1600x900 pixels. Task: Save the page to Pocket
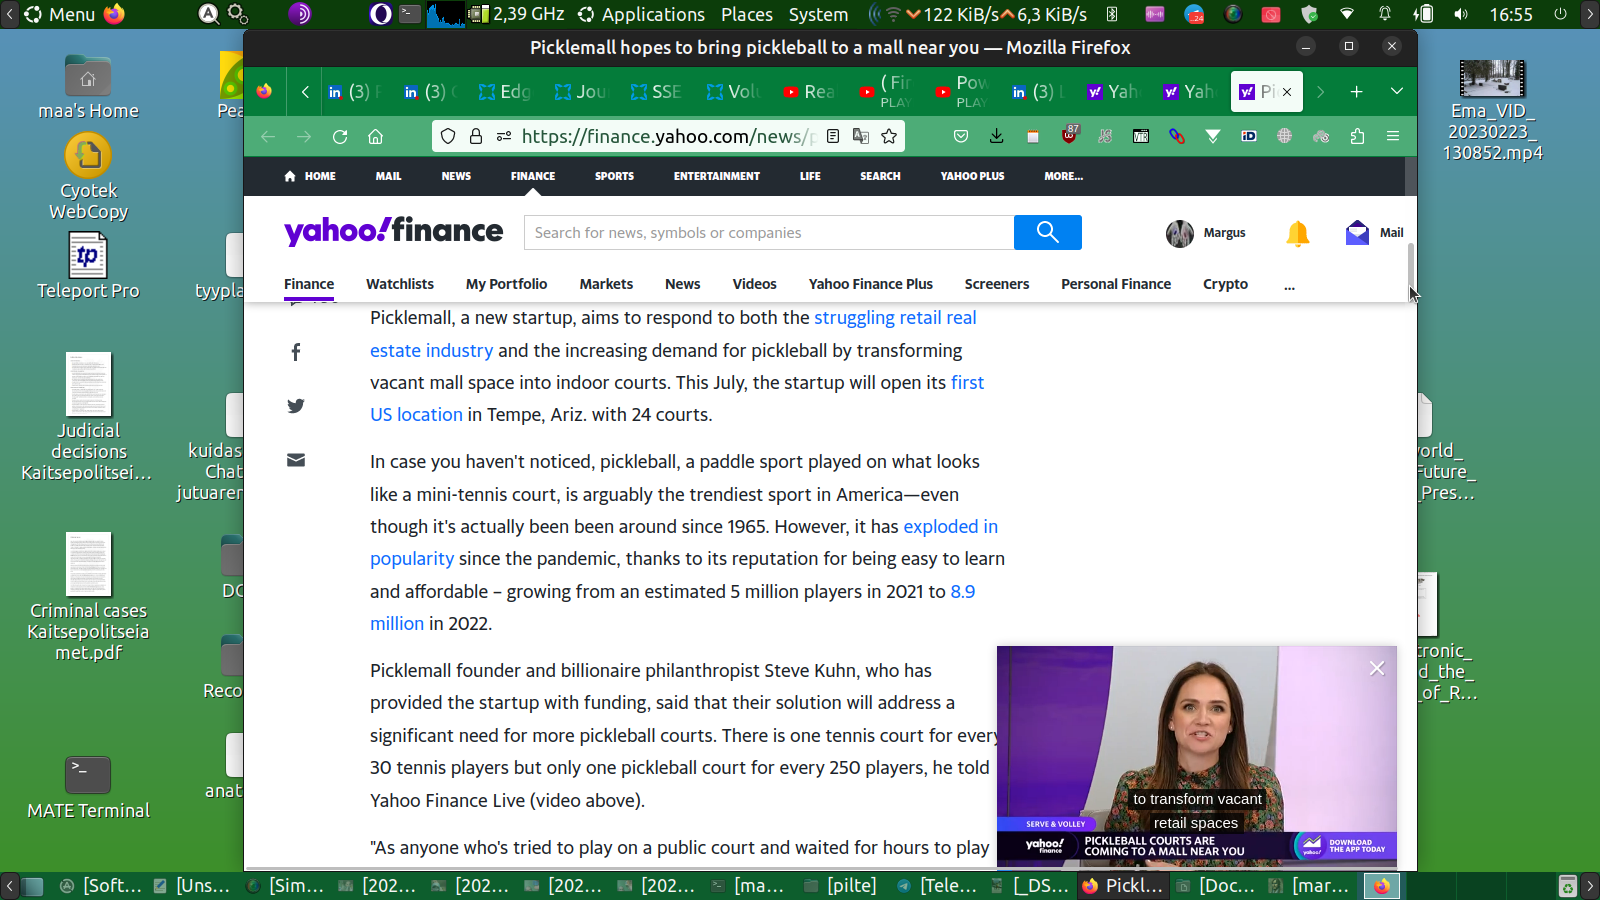point(961,136)
